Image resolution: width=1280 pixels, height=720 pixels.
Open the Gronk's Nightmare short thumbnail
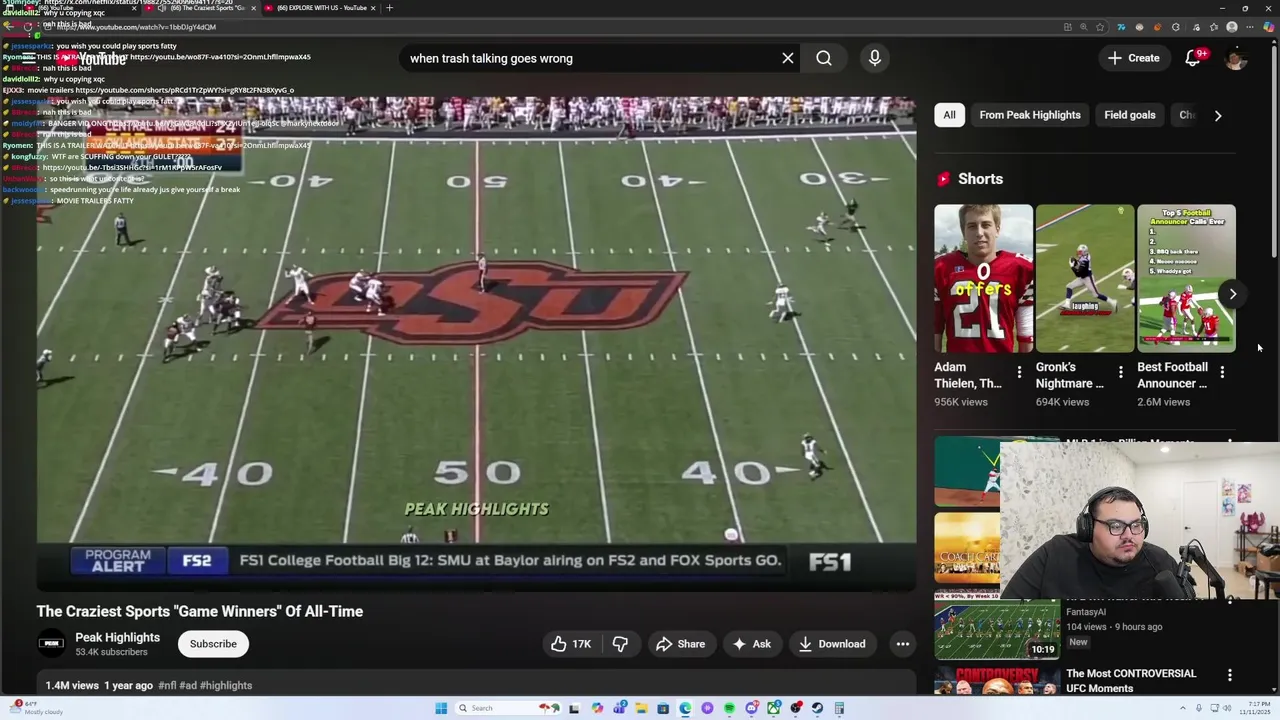(x=1085, y=279)
